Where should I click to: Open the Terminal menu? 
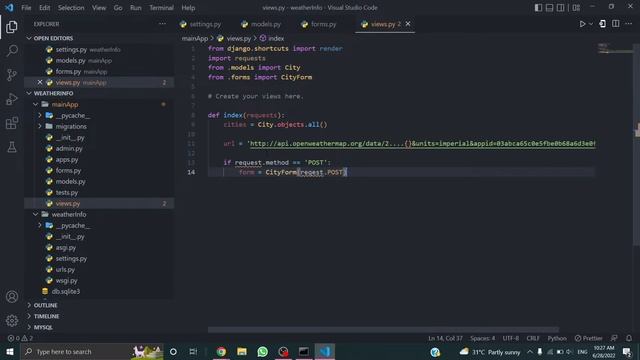coord(161,8)
